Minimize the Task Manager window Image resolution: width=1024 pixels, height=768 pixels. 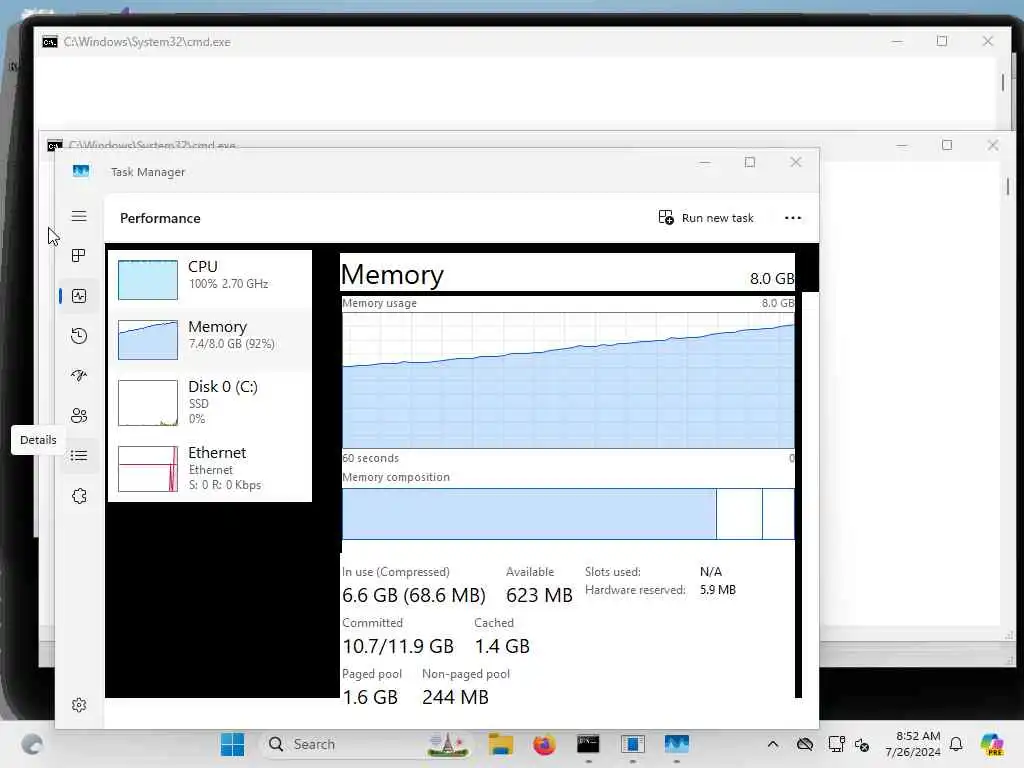point(705,162)
